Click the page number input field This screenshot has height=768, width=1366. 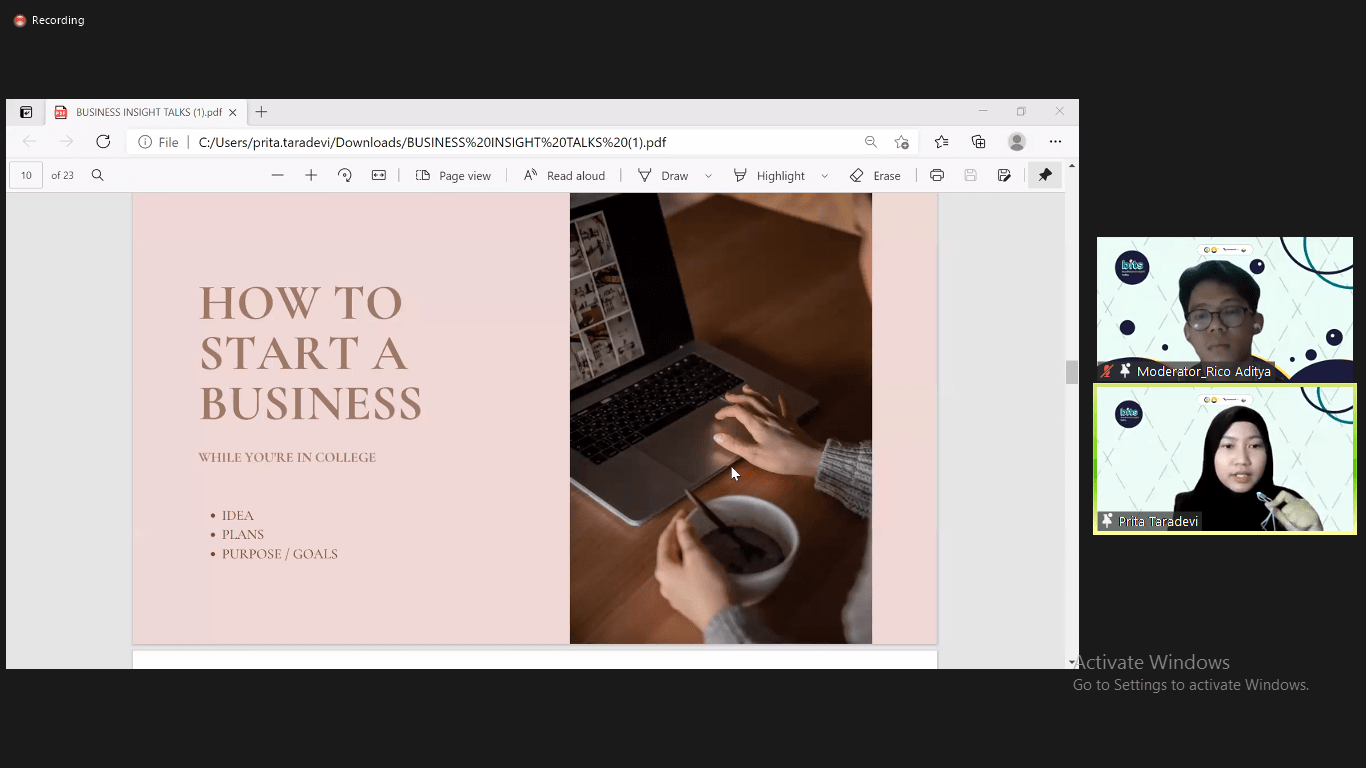coord(26,175)
